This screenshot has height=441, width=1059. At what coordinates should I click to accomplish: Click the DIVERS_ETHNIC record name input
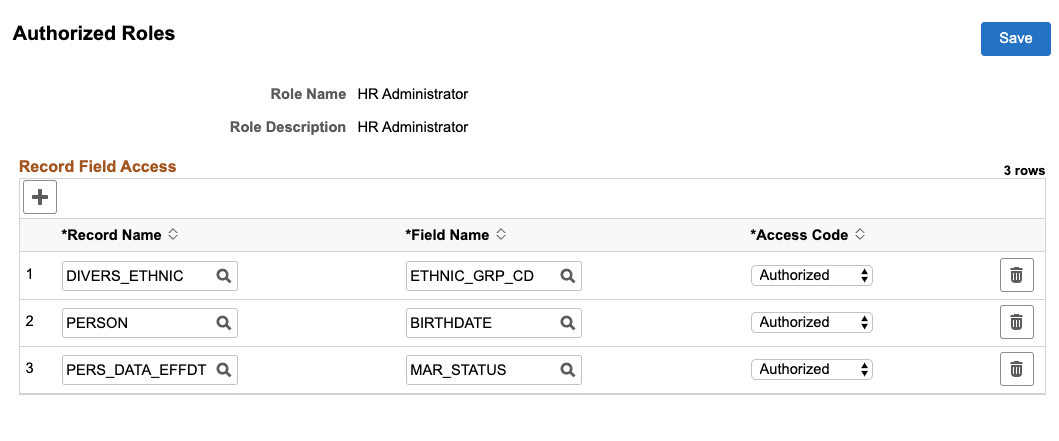click(137, 276)
